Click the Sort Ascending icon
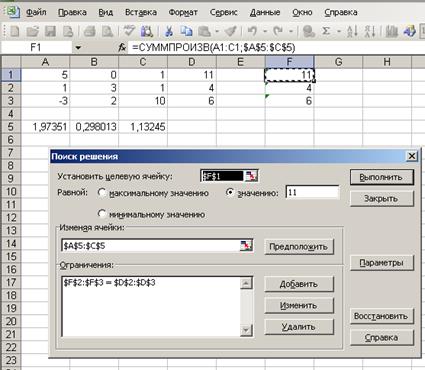 click(x=352, y=32)
